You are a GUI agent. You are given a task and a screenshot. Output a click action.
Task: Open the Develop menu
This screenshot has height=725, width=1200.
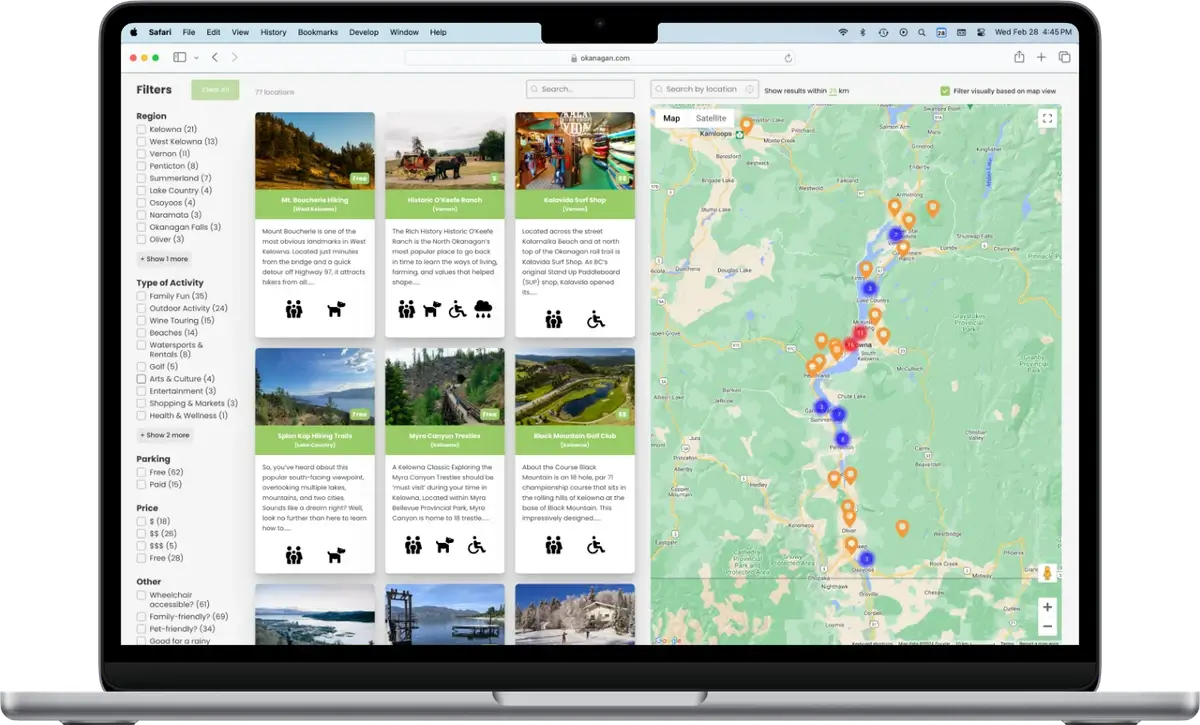(x=364, y=32)
